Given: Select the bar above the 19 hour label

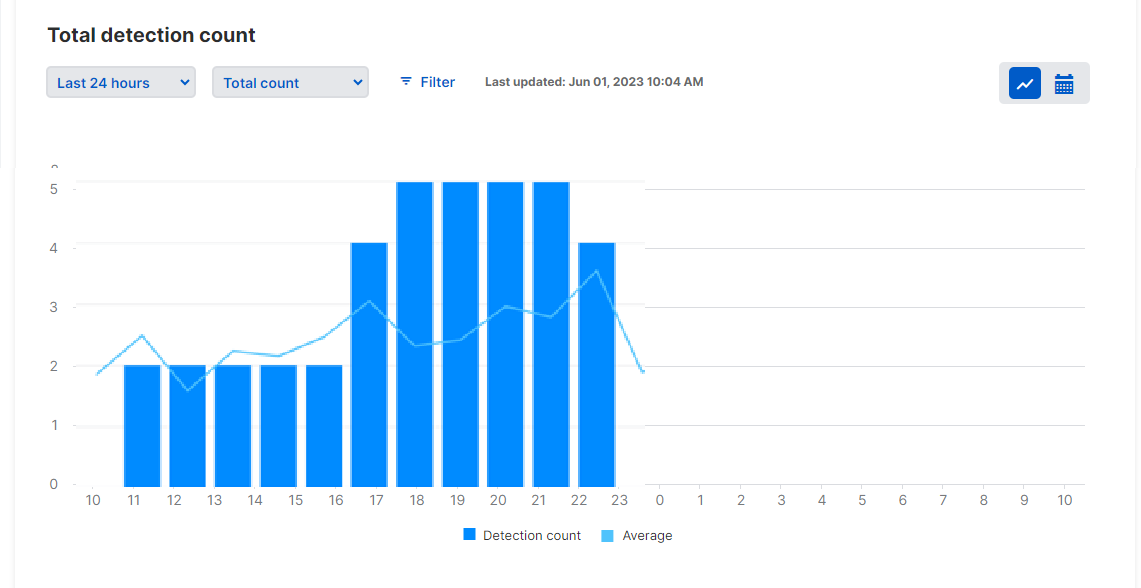Looking at the screenshot, I should click(461, 335).
